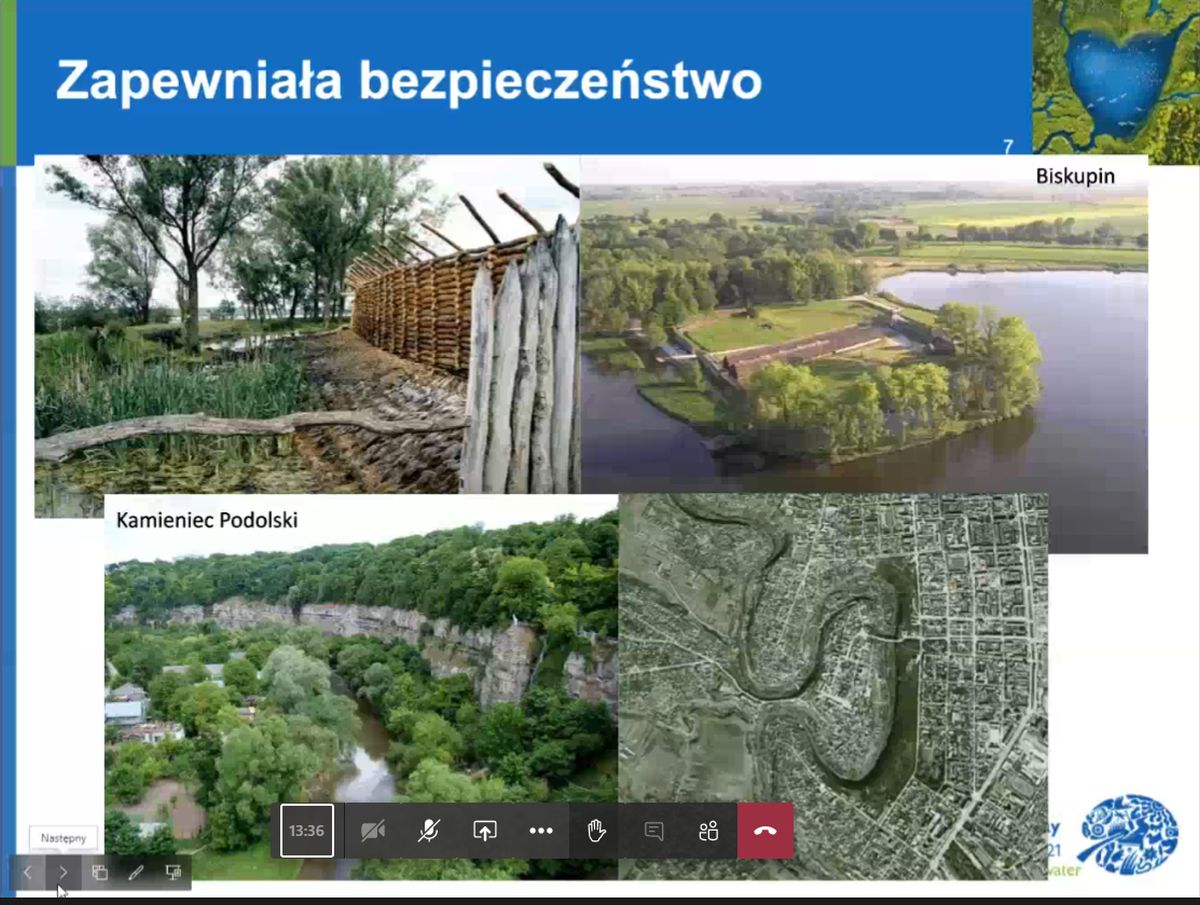Click the slide title 'Zapewniała bezpieczeństwo'
This screenshot has height=905, width=1200.
(x=408, y=81)
